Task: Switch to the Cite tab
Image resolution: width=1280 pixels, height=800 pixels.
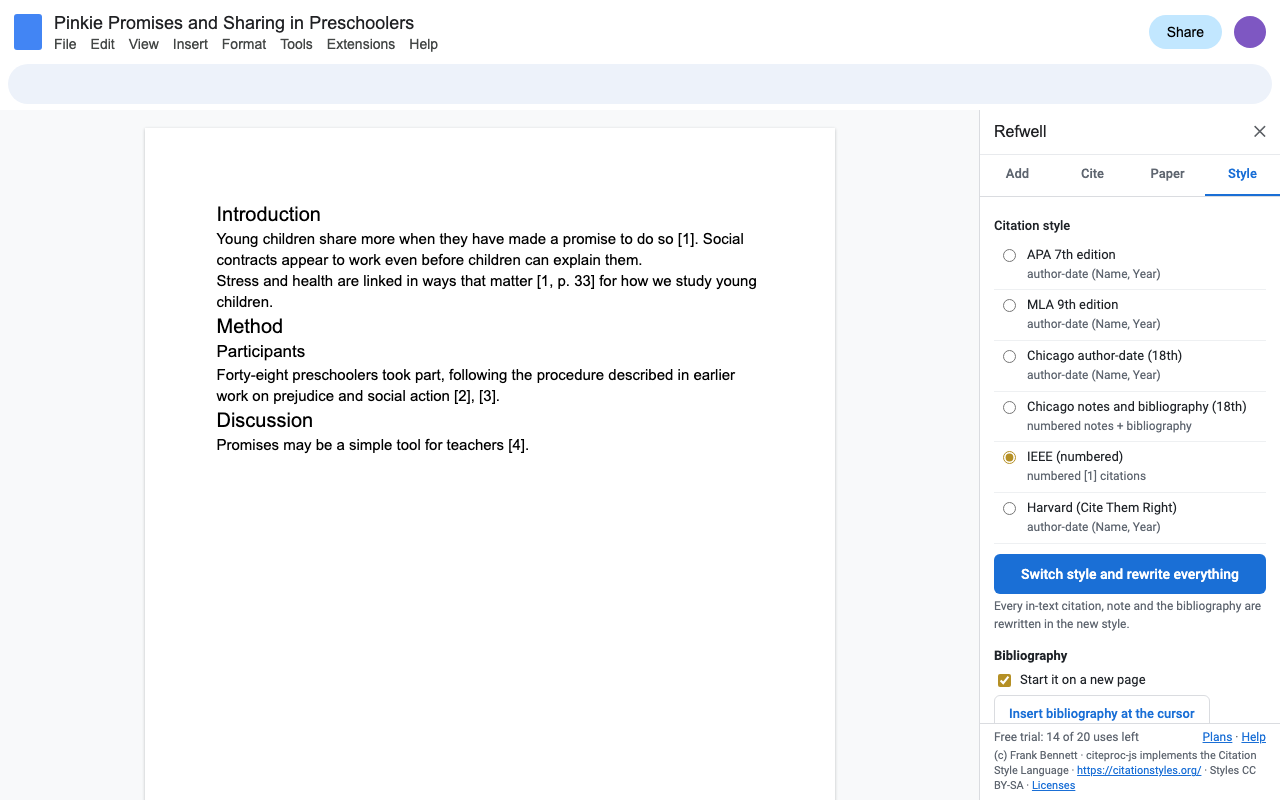Action: pos(1092,174)
